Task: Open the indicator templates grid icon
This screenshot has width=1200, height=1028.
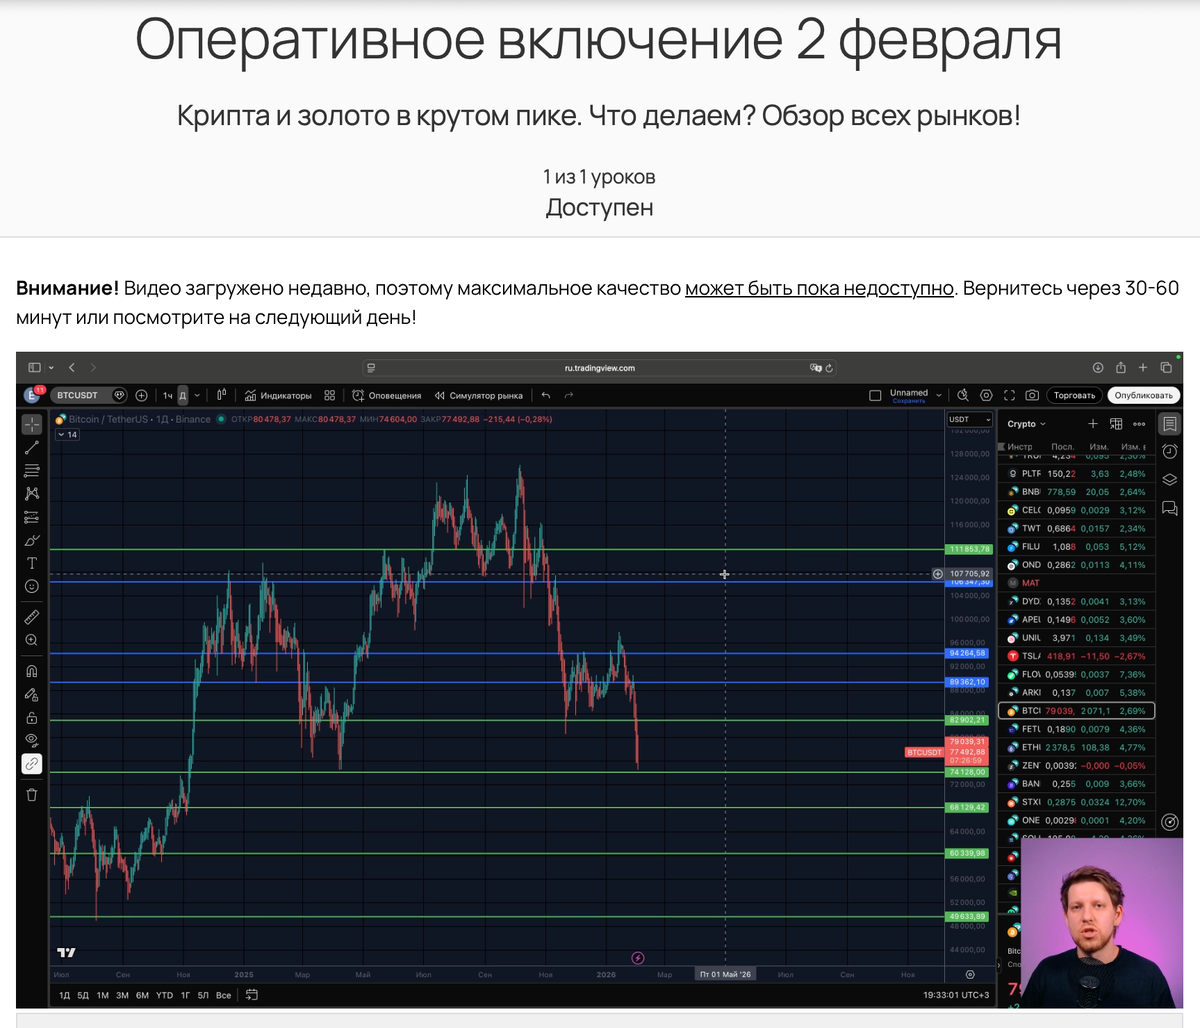Action: click(329, 395)
